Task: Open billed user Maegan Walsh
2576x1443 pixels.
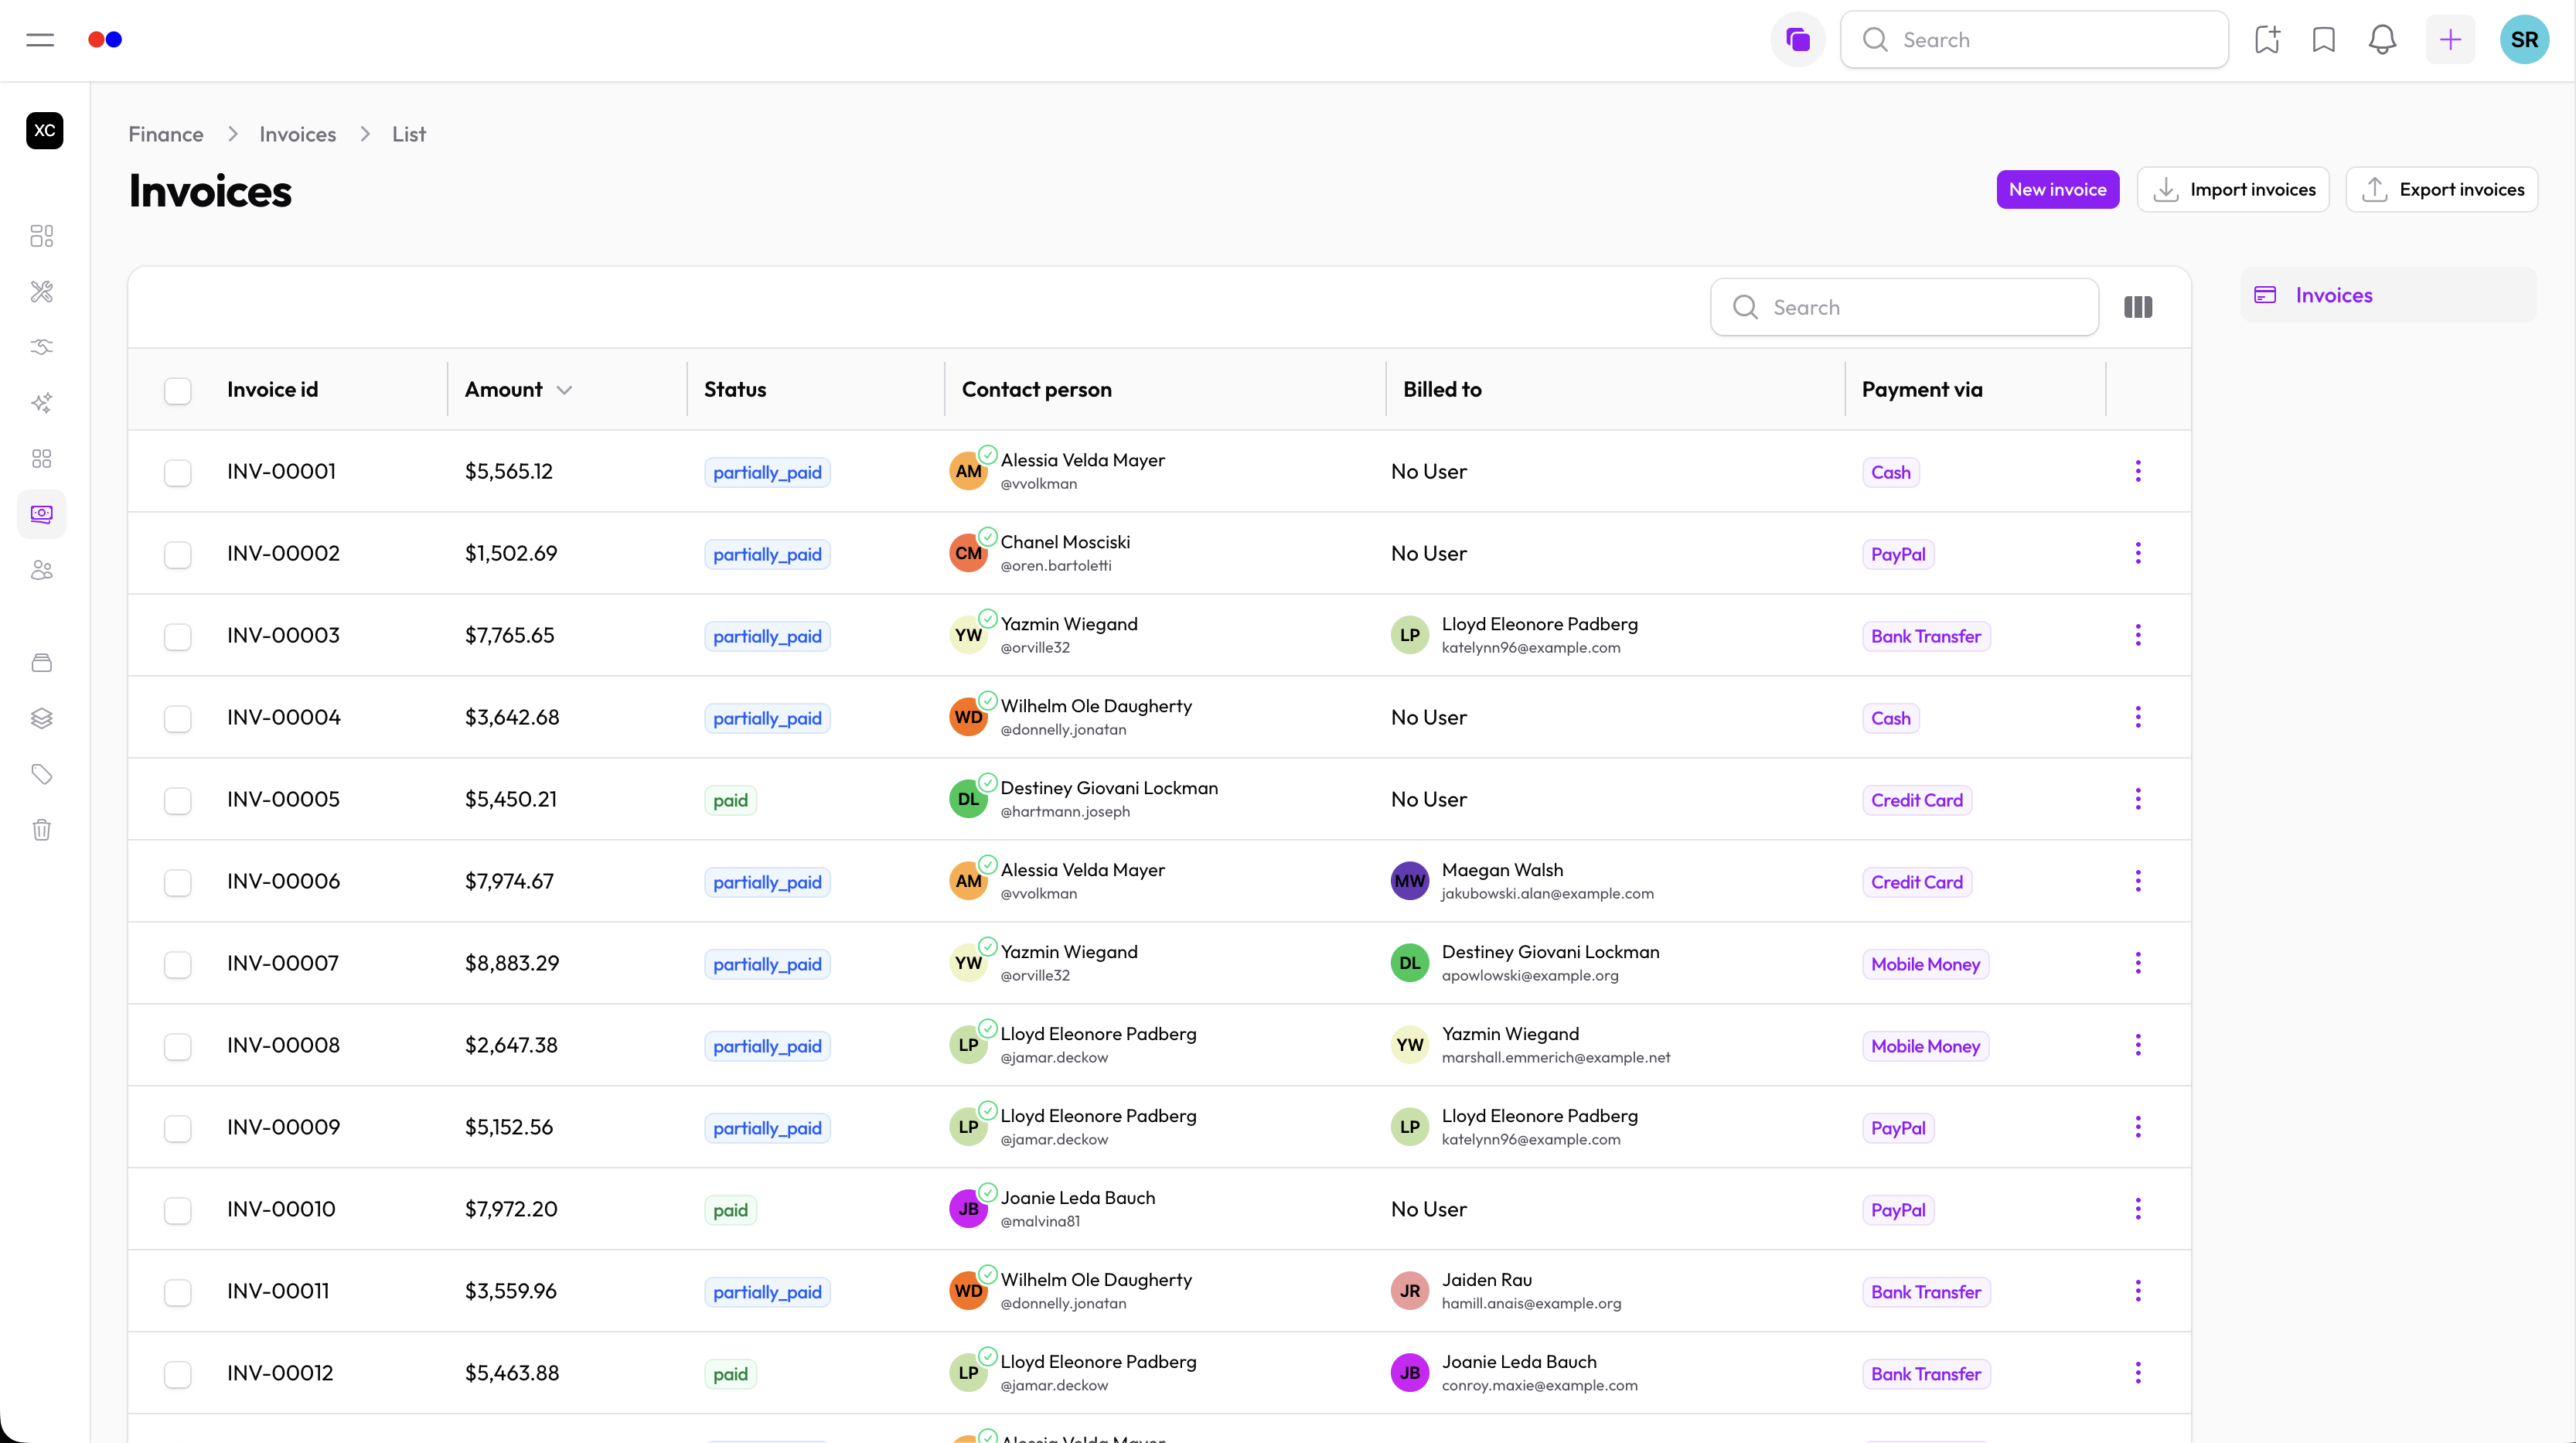Action: coord(1502,870)
